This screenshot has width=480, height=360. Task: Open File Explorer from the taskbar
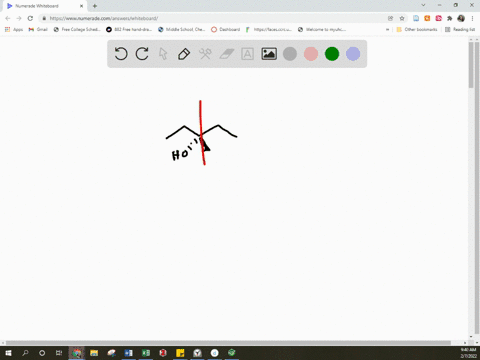94,353
